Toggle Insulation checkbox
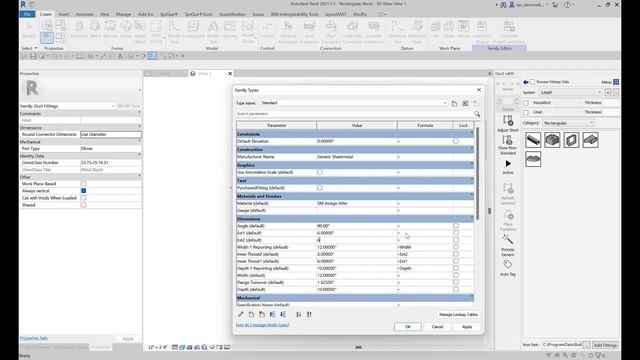640x360 pixels. pyautogui.click(x=526, y=103)
